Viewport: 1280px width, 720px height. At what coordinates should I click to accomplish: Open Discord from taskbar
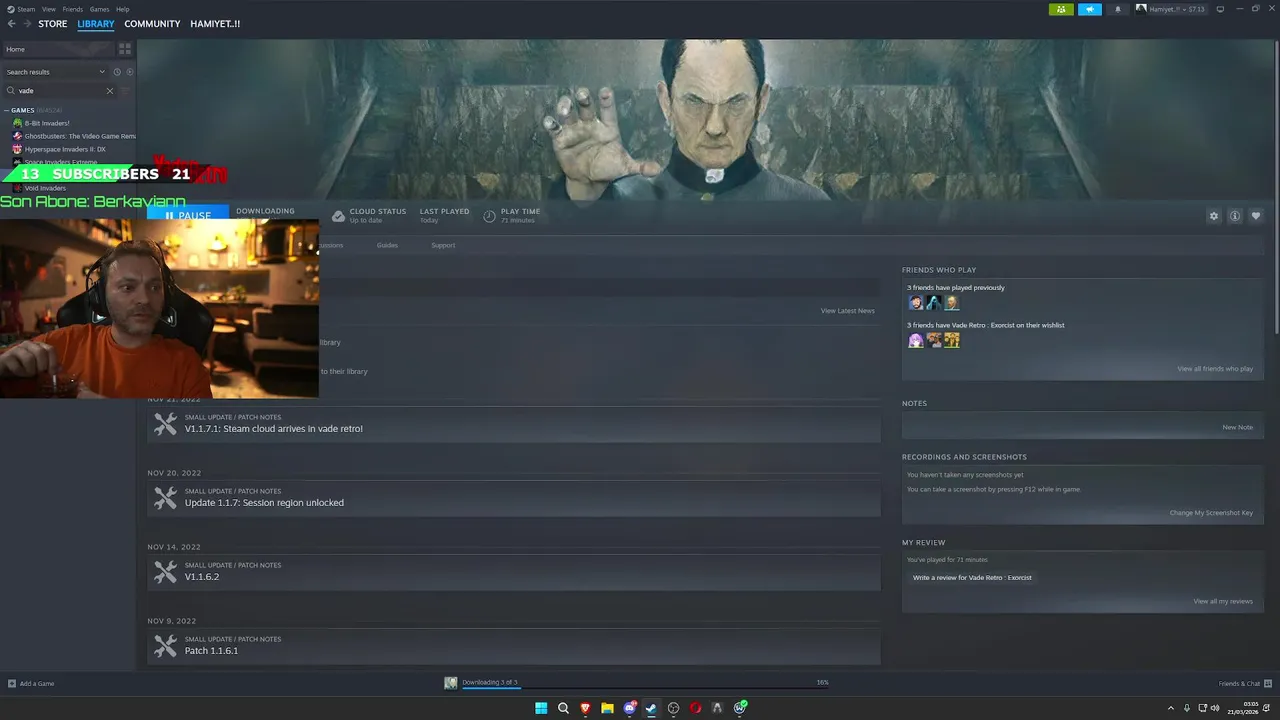point(629,708)
